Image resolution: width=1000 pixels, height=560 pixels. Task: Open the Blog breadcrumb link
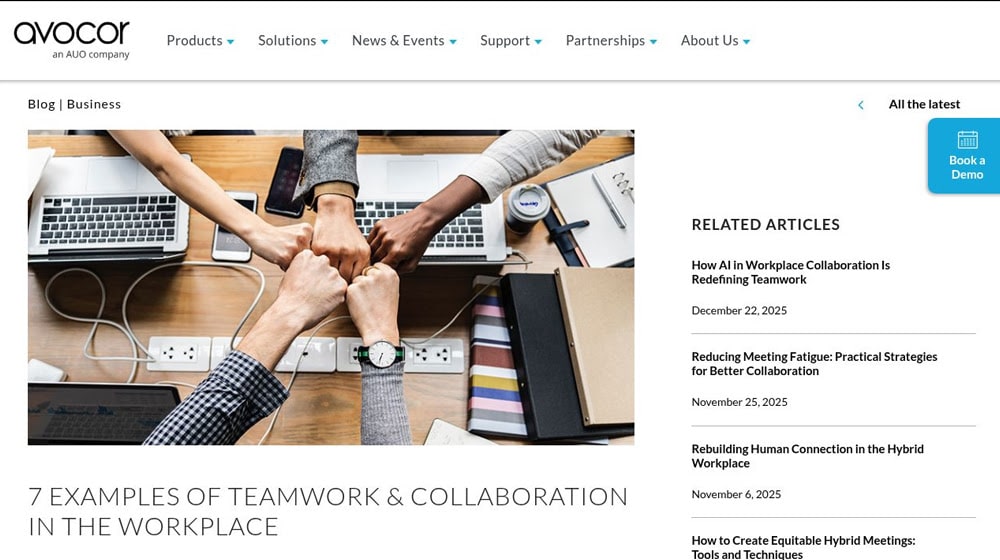click(x=41, y=104)
